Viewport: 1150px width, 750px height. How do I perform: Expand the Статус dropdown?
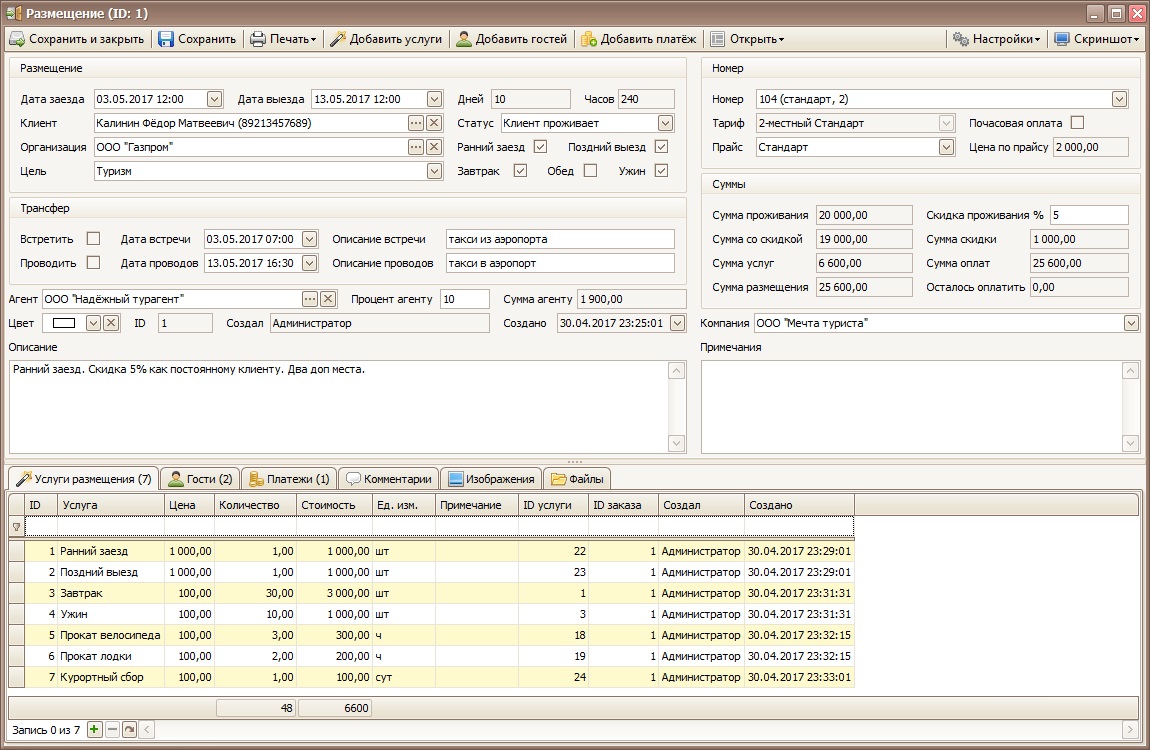[666, 123]
